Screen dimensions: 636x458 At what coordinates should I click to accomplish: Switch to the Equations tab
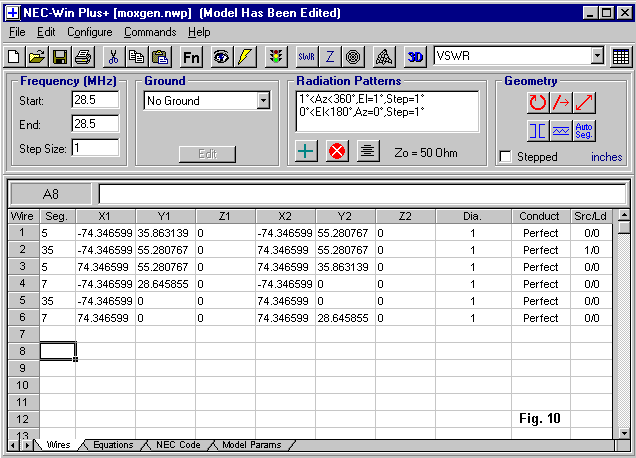coord(112,445)
